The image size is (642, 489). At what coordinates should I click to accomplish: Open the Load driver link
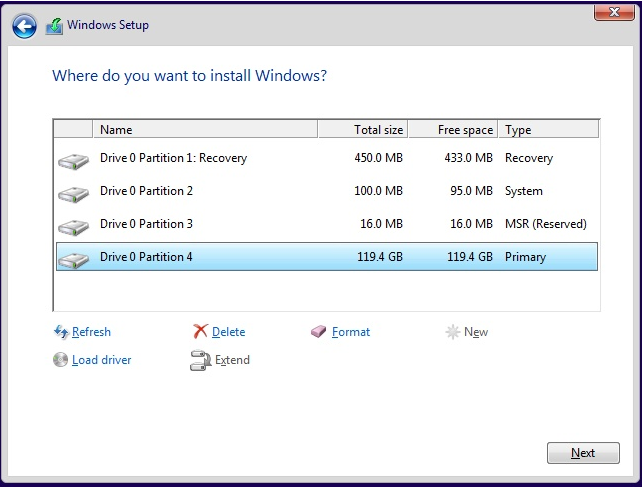tap(102, 360)
